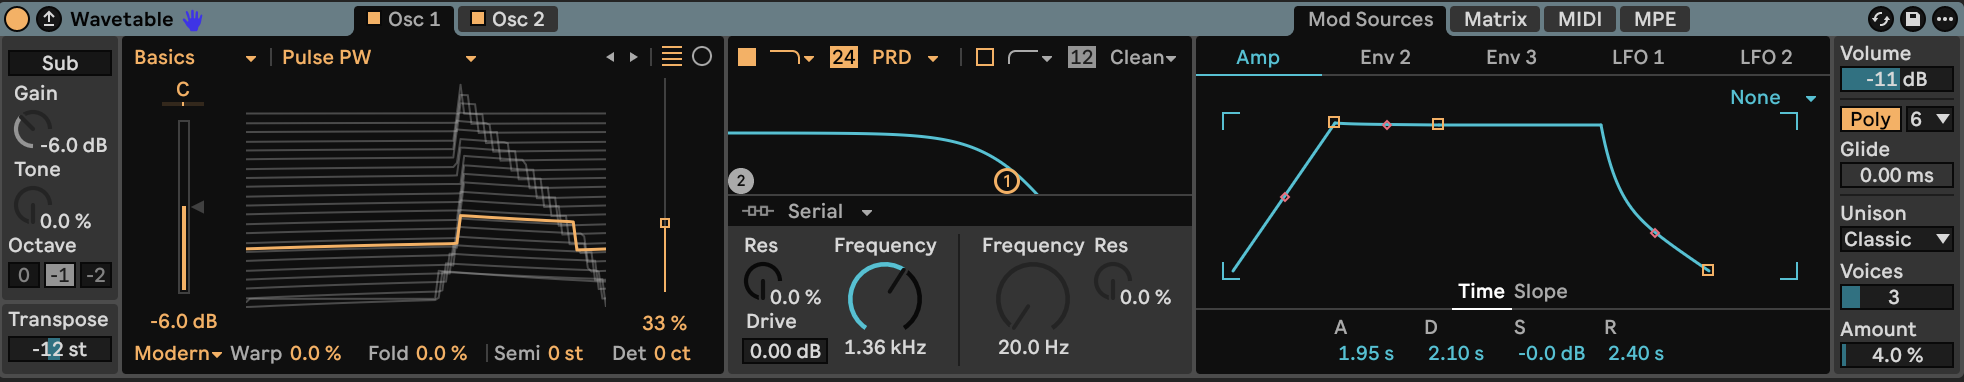The height and width of the screenshot is (382, 1964).
Task: Open filter 1 type shape dropdown
Action: pyautogui.click(x=793, y=57)
